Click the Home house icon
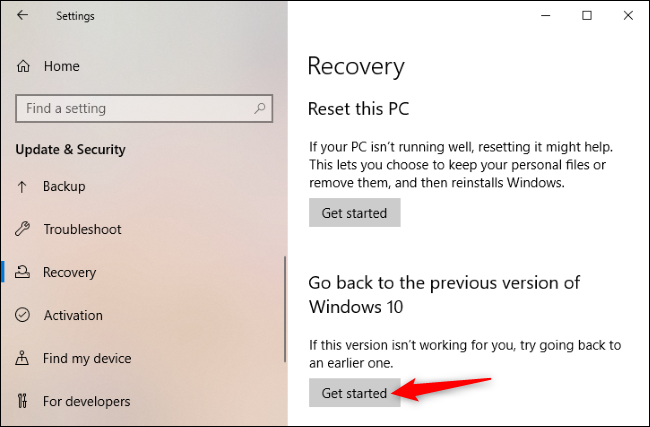 24,66
